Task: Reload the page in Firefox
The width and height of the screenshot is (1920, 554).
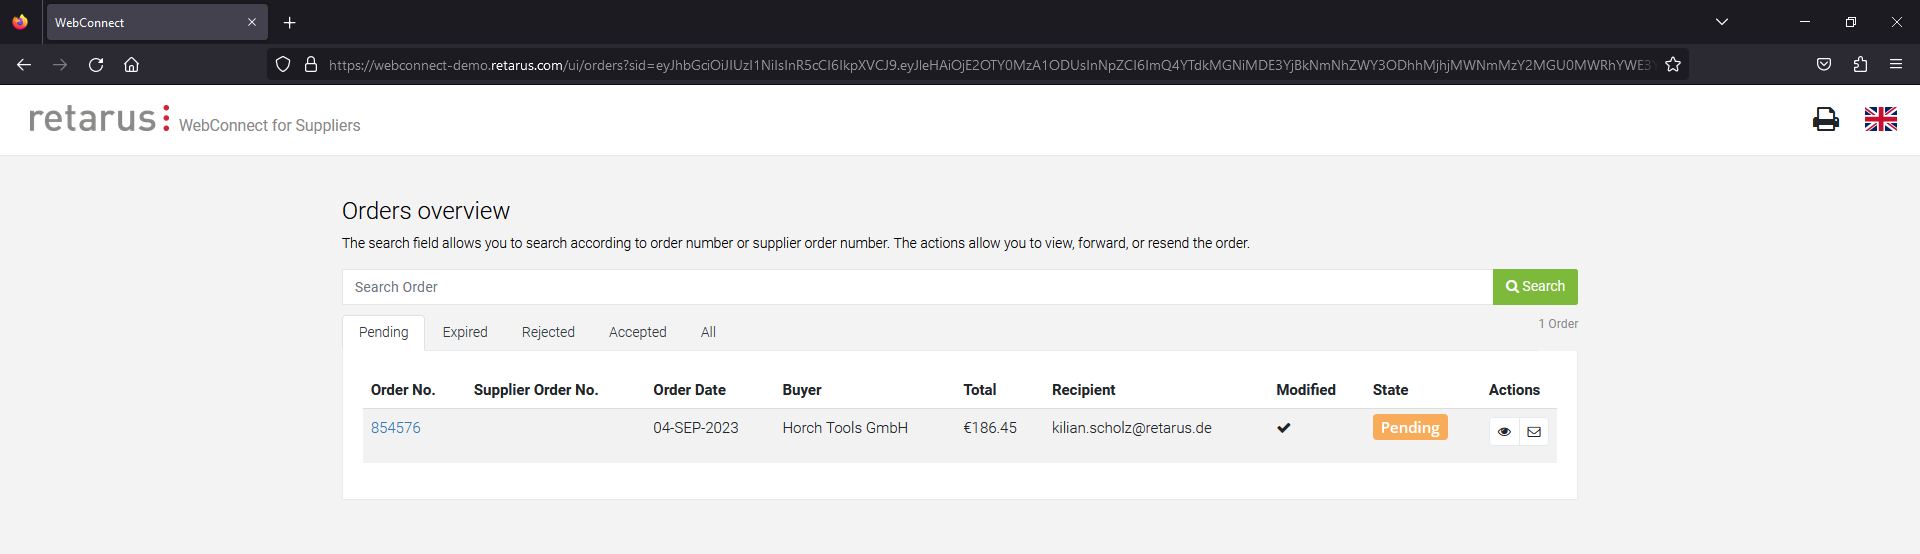Action: click(96, 64)
